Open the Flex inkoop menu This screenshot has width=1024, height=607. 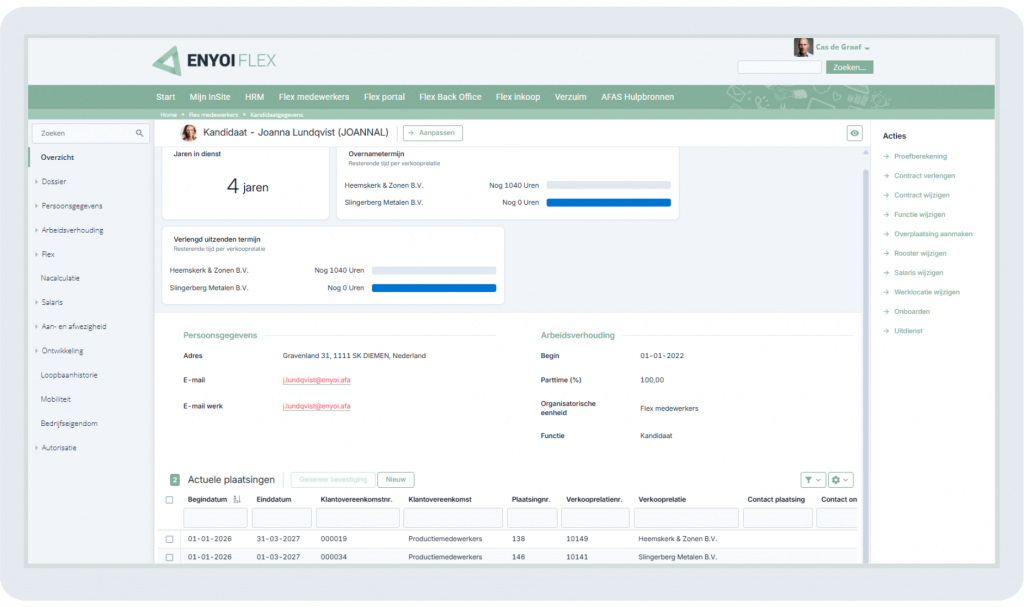(518, 97)
